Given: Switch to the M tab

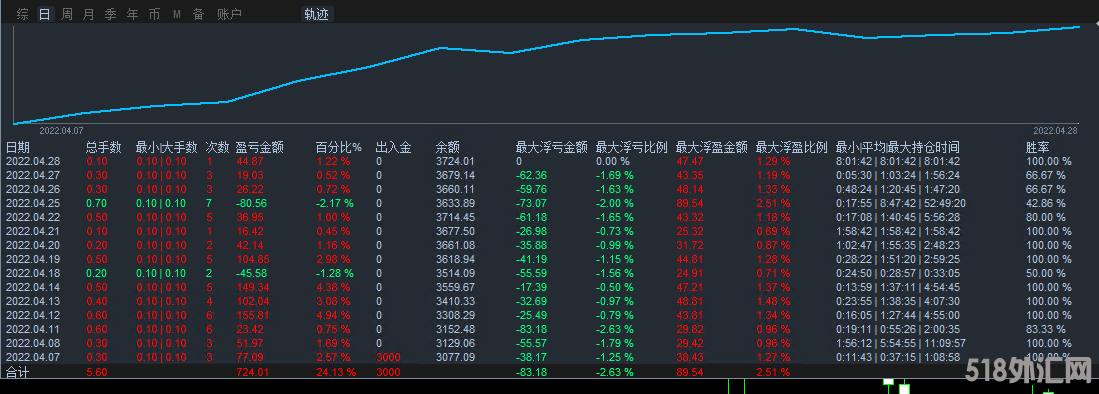Looking at the screenshot, I should tap(177, 14).
